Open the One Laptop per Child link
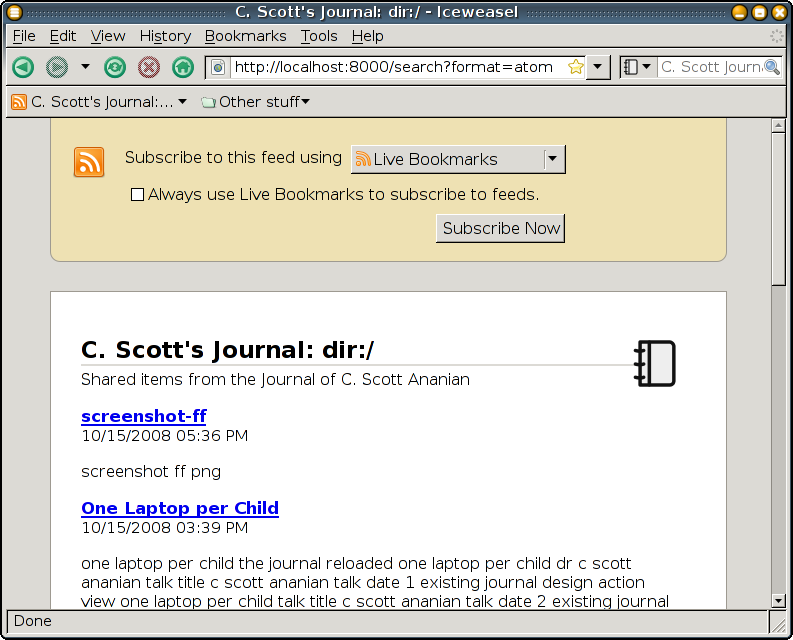This screenshot has height=640, width=793. coord(180,508)
